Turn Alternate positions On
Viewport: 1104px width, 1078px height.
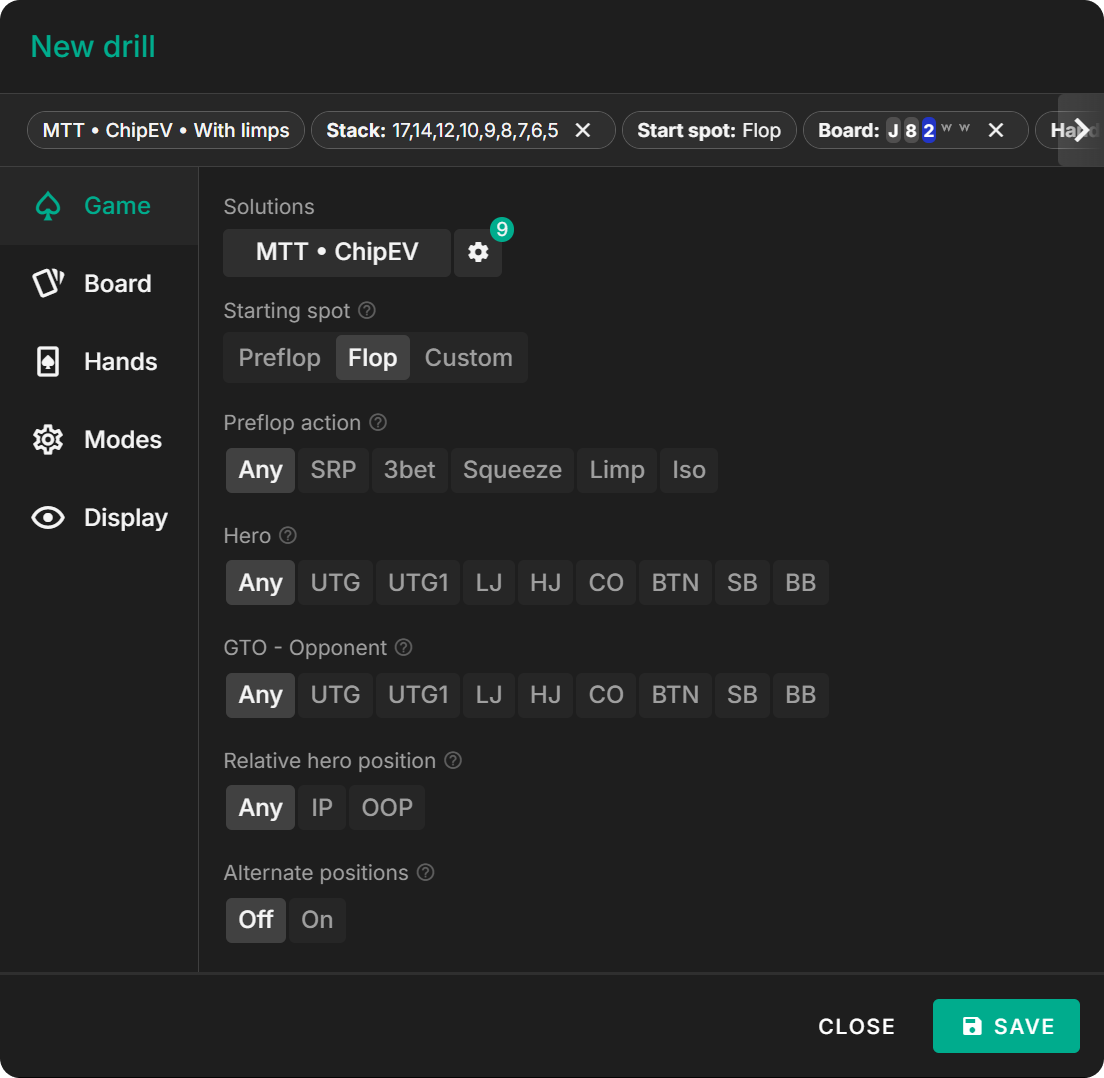[317, 920]
